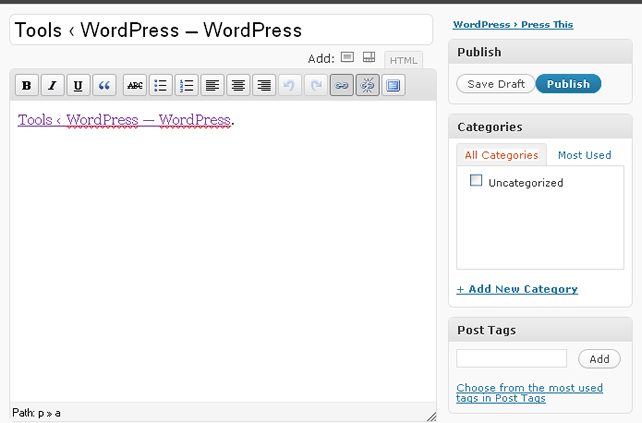The image size is (642, 423).
Task: Add video via second Add icon
Action: tap(369, 57)
